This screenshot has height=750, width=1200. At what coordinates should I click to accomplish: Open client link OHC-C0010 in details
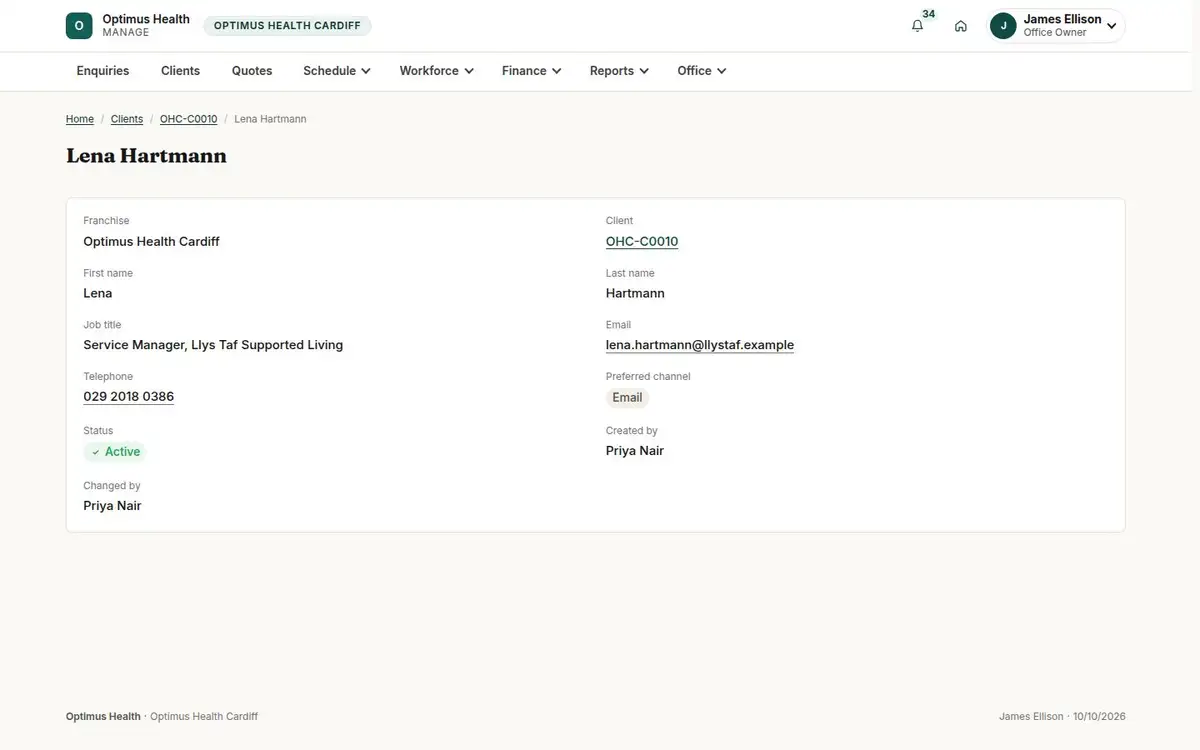642,242
